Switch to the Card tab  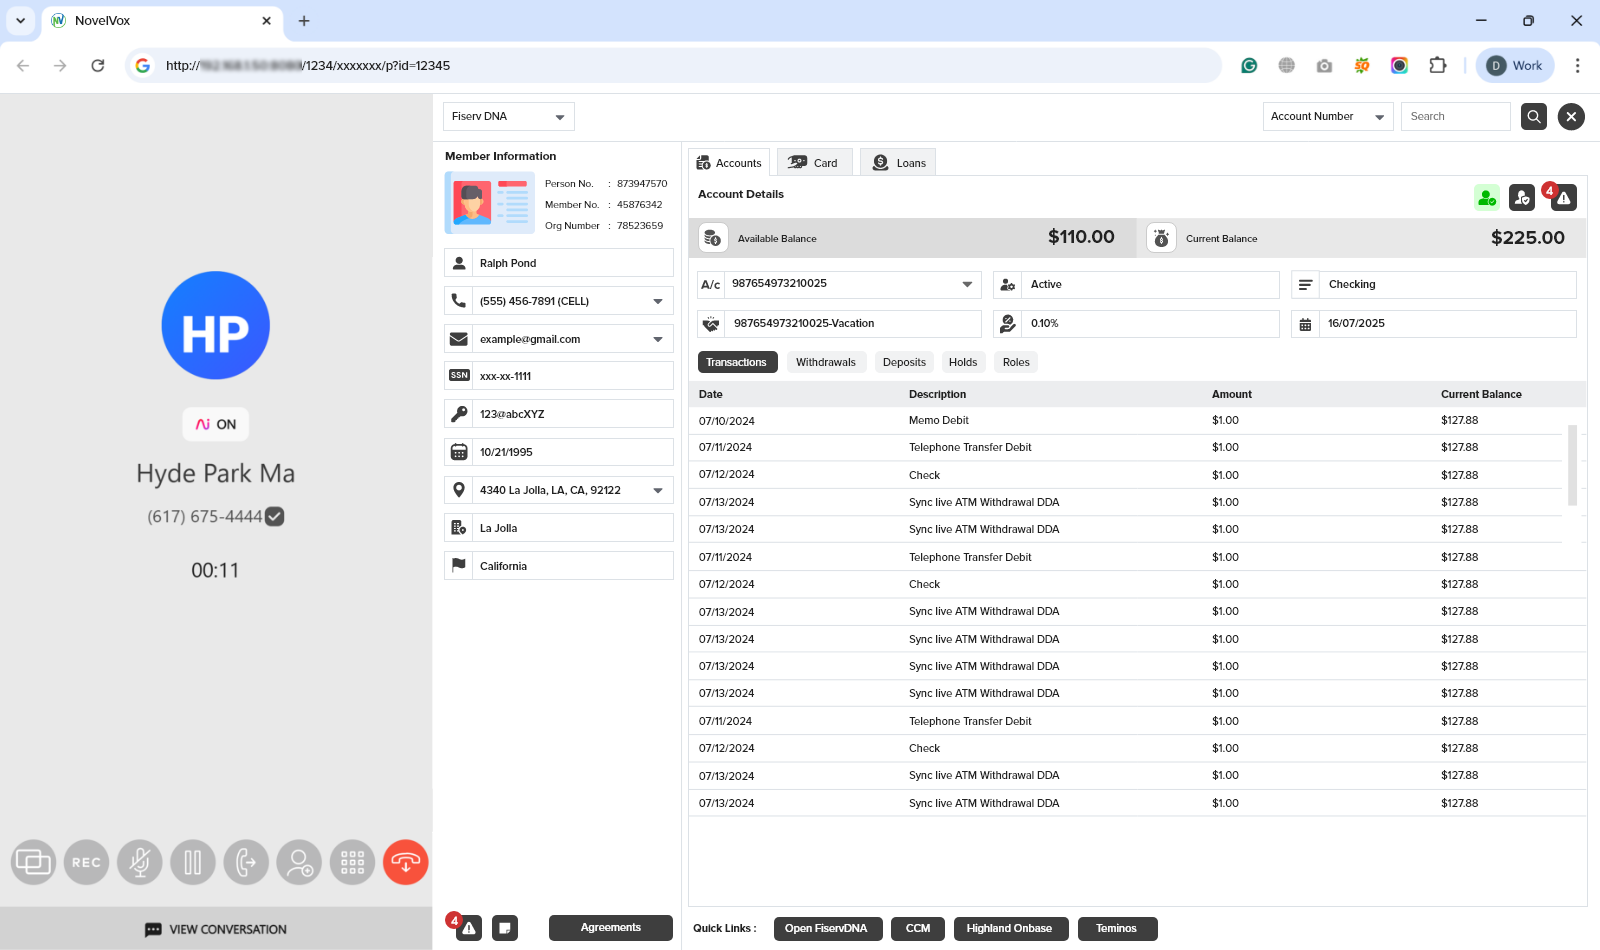[814, 161]
